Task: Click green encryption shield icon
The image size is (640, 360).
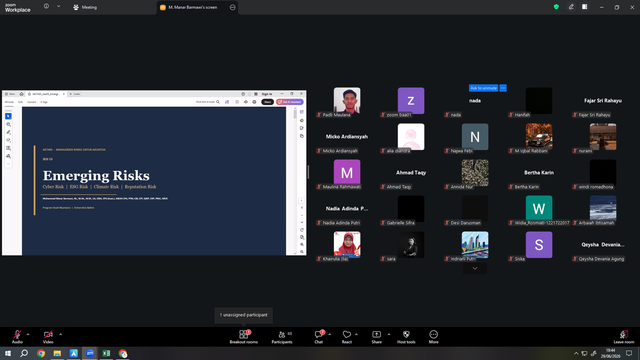Action: [556, 7]
